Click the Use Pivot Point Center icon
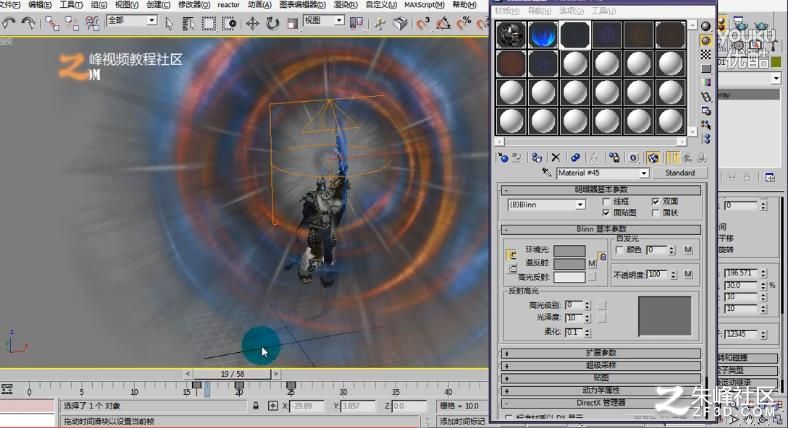 point(356,23)
